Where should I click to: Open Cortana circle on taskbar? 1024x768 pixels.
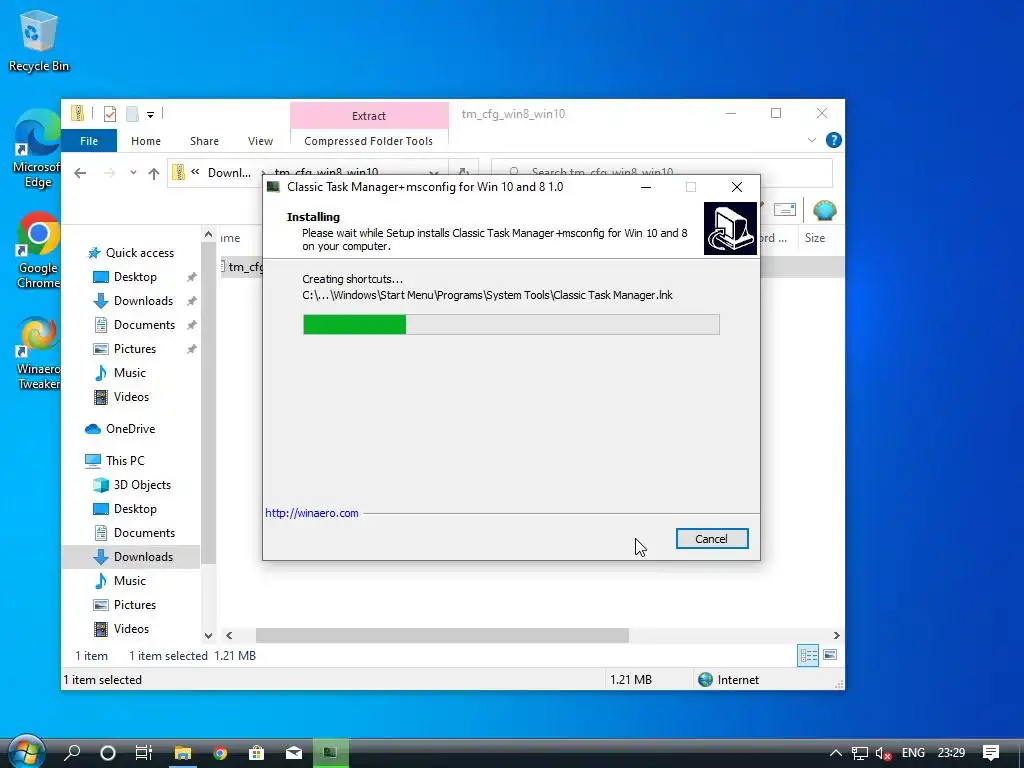click(108, 753)
